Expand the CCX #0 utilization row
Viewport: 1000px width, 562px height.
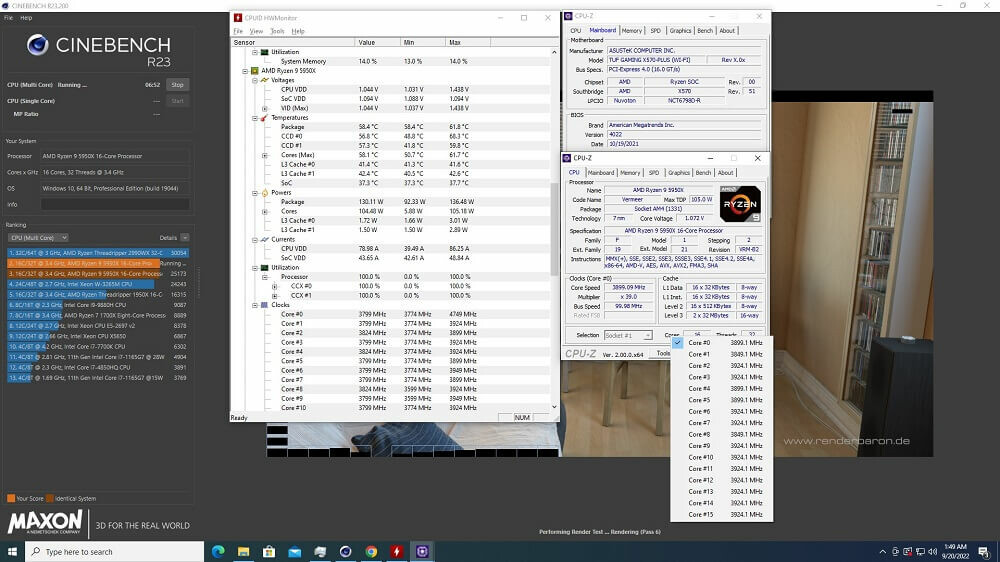click(274, 286)
